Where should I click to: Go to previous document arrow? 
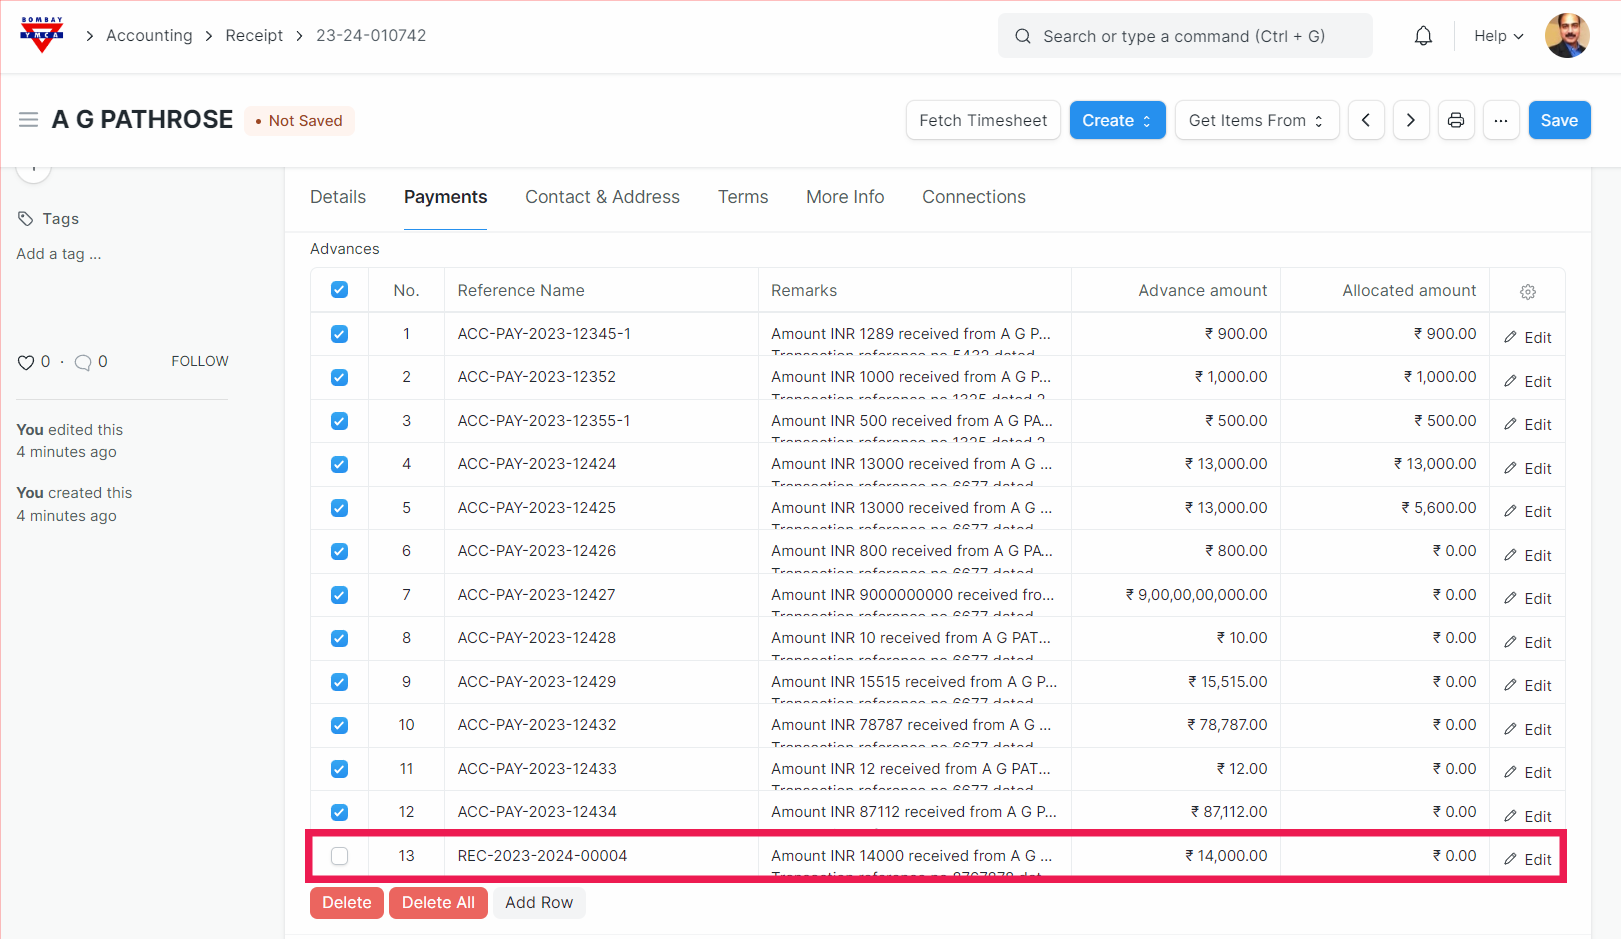point(1366,120)
